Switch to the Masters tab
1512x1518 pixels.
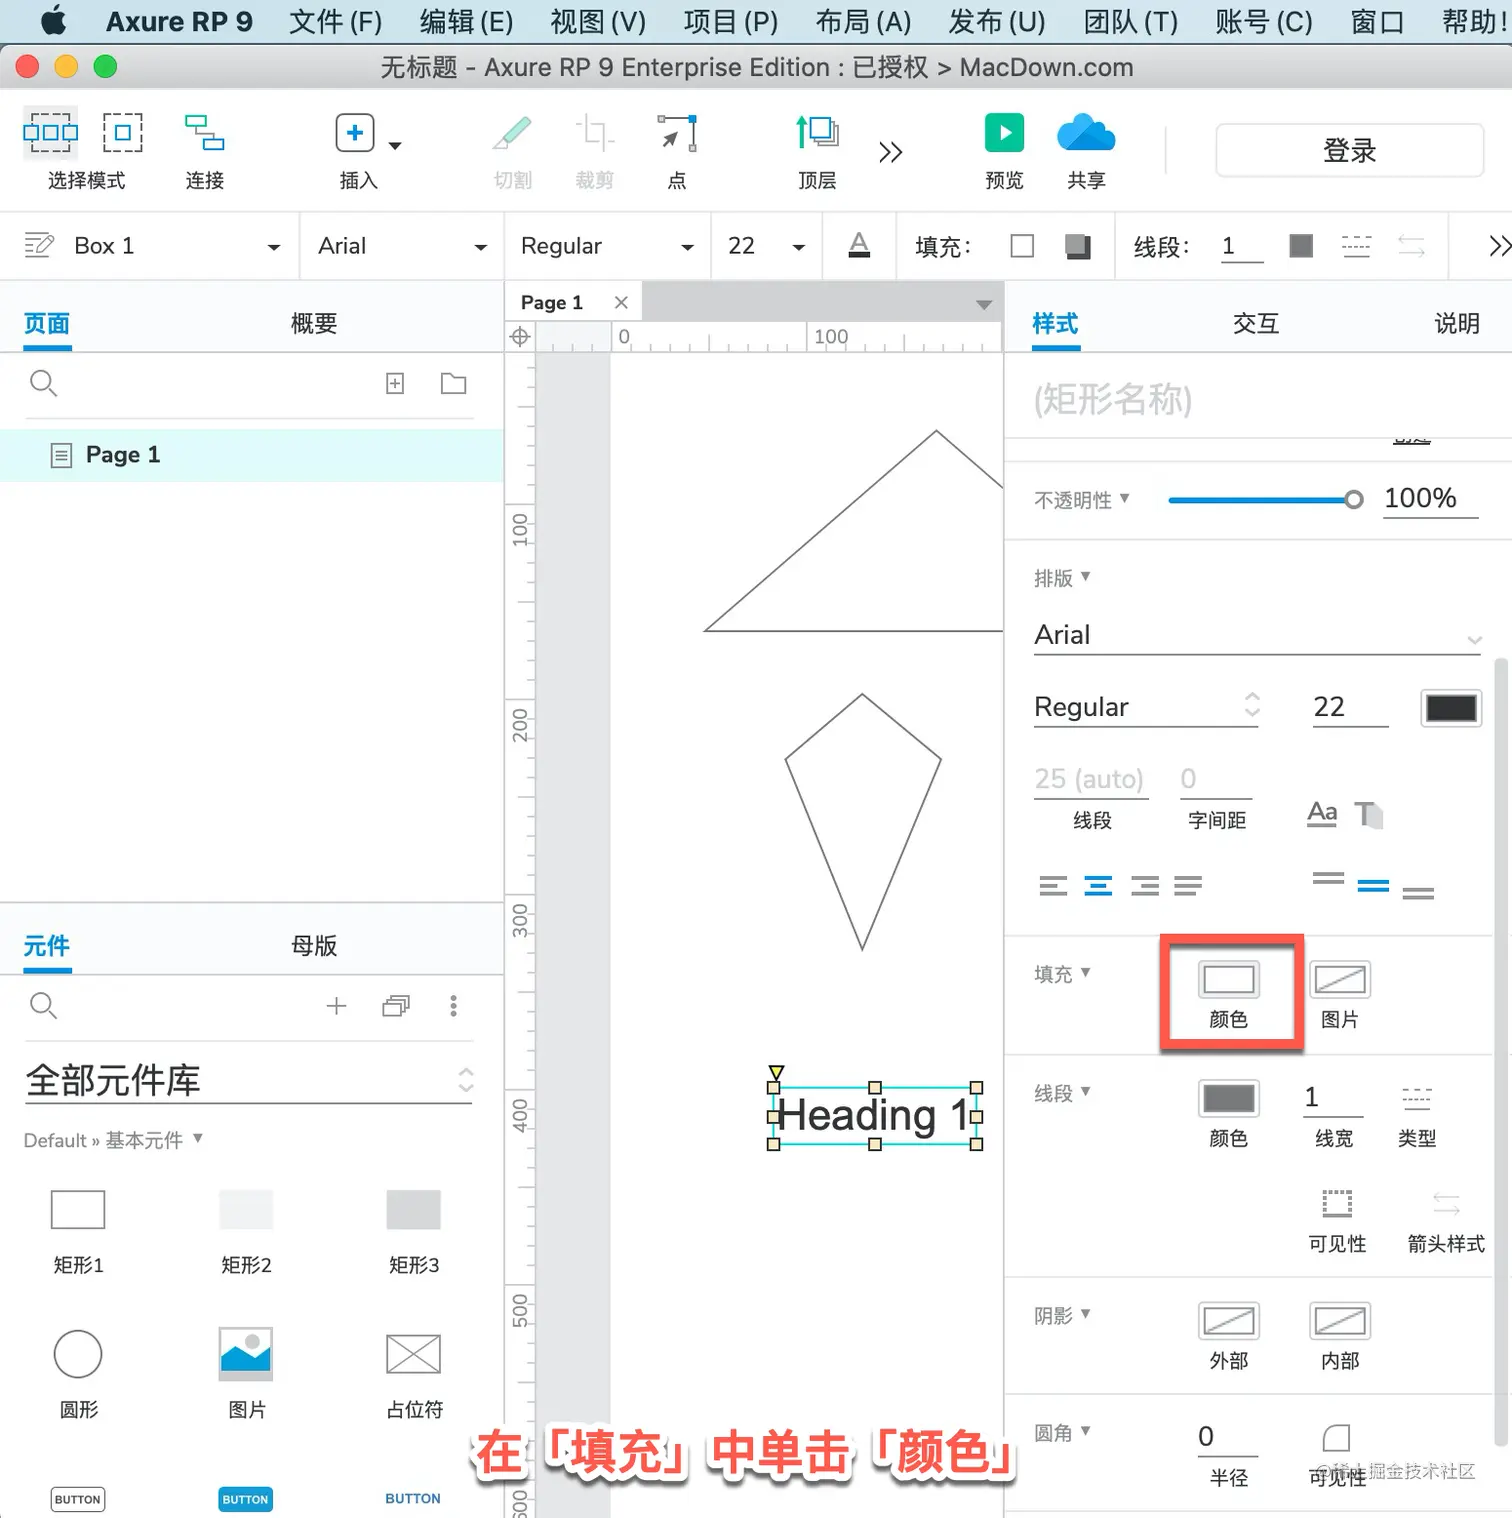(314, 945)
